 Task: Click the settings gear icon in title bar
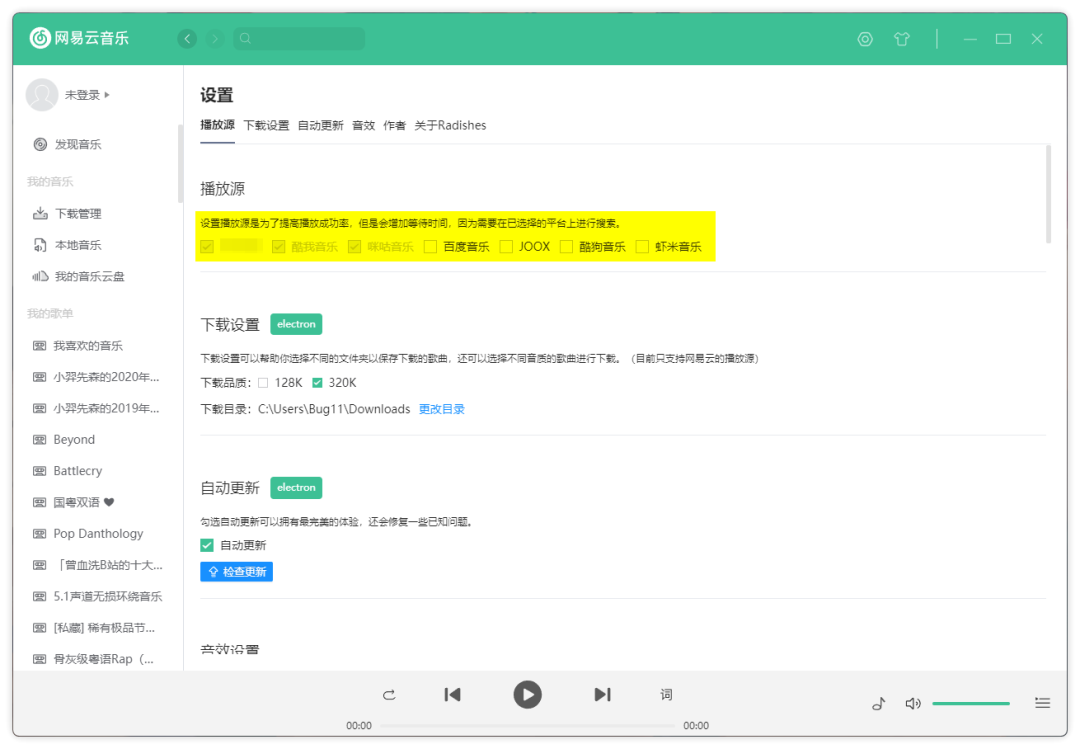pyautogui.click(x=865, y=39)
